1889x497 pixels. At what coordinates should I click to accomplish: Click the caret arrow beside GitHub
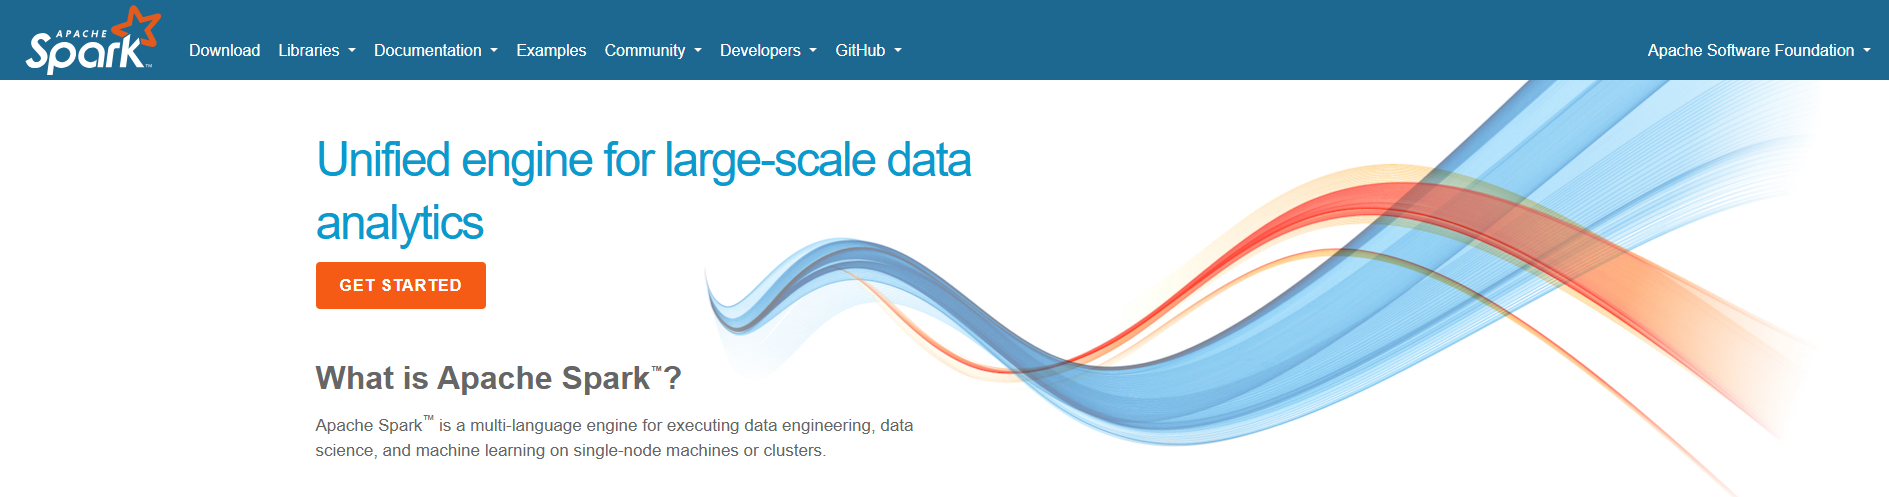(x=898, y=51)
